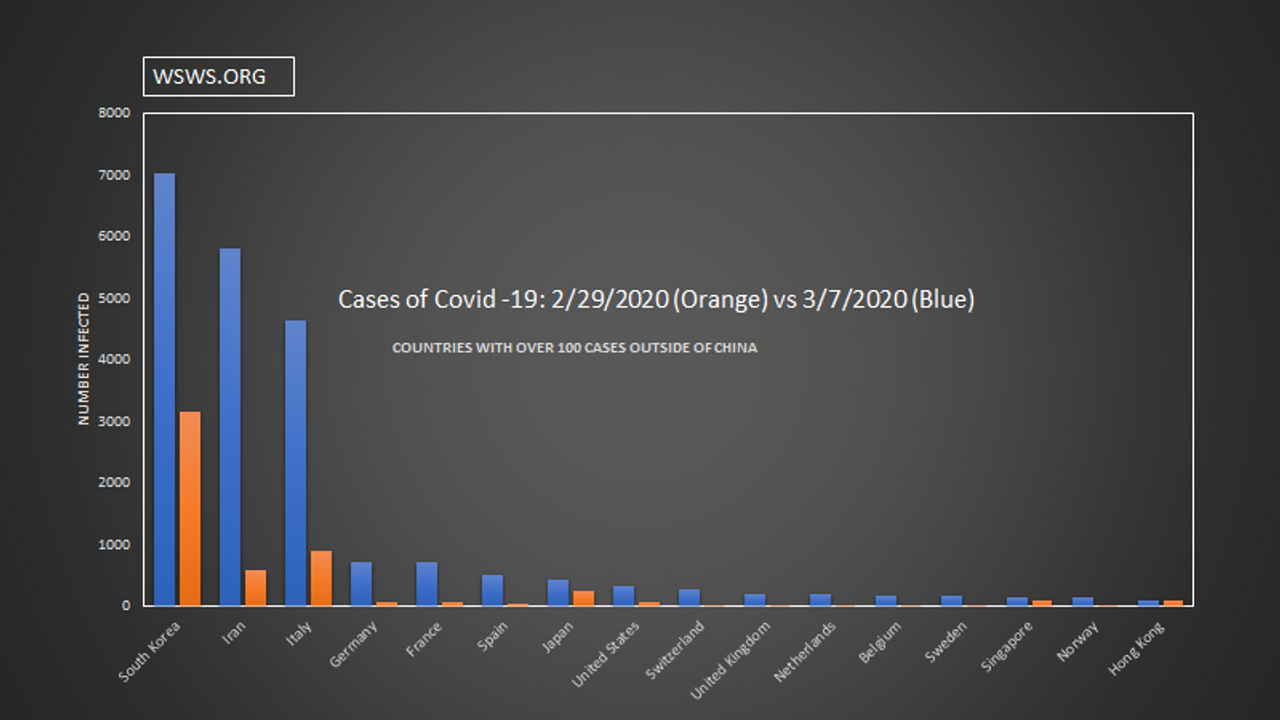Click the subtitle about countries outside China
The width and height of the screenshot is (1280, 720).
coord(574,348)
